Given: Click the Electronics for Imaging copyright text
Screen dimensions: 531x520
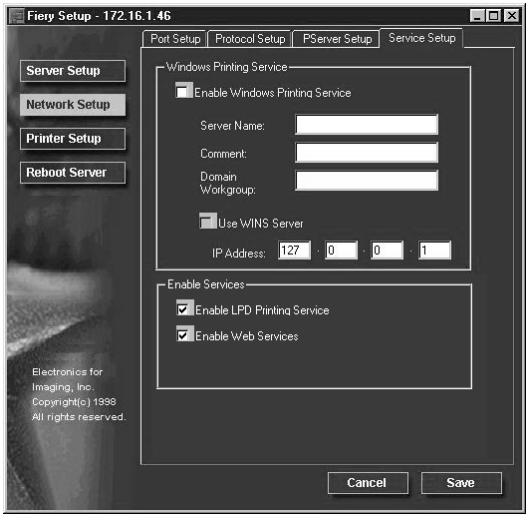Looking at the screenshot, I should (79, 394).
